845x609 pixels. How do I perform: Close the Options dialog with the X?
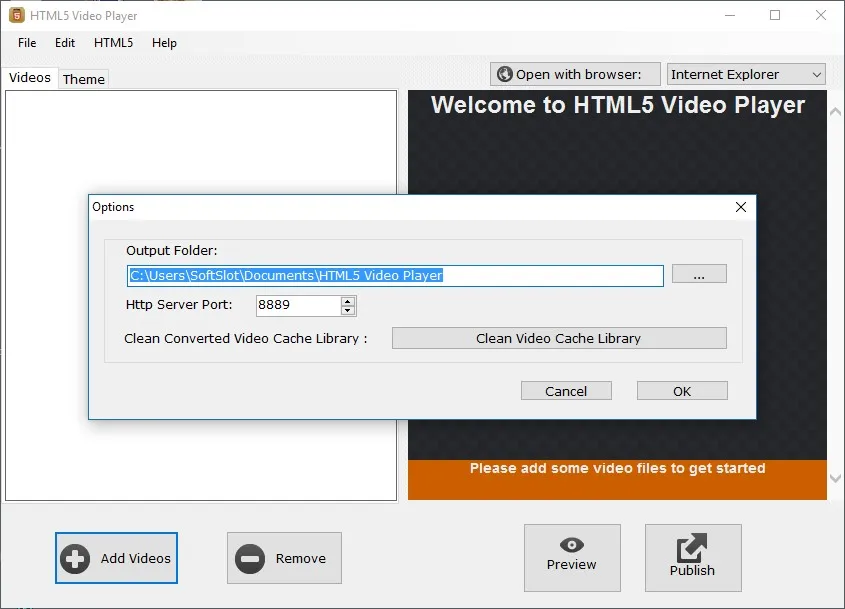741,207
